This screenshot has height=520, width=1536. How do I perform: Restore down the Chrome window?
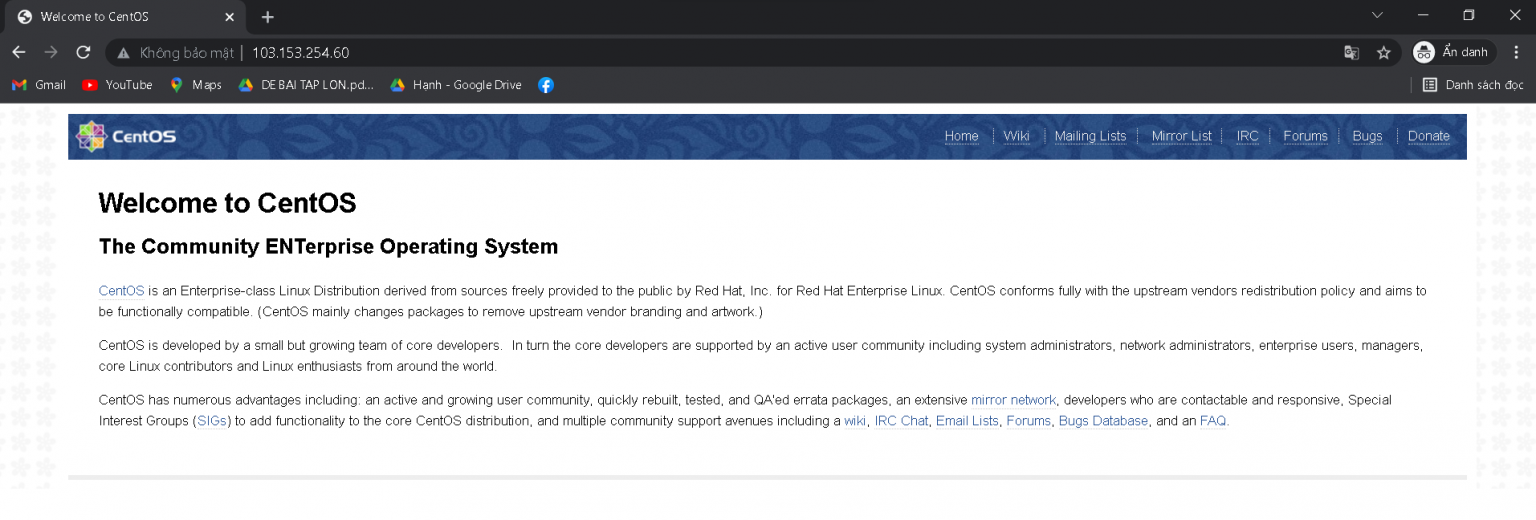point(1469,15)
